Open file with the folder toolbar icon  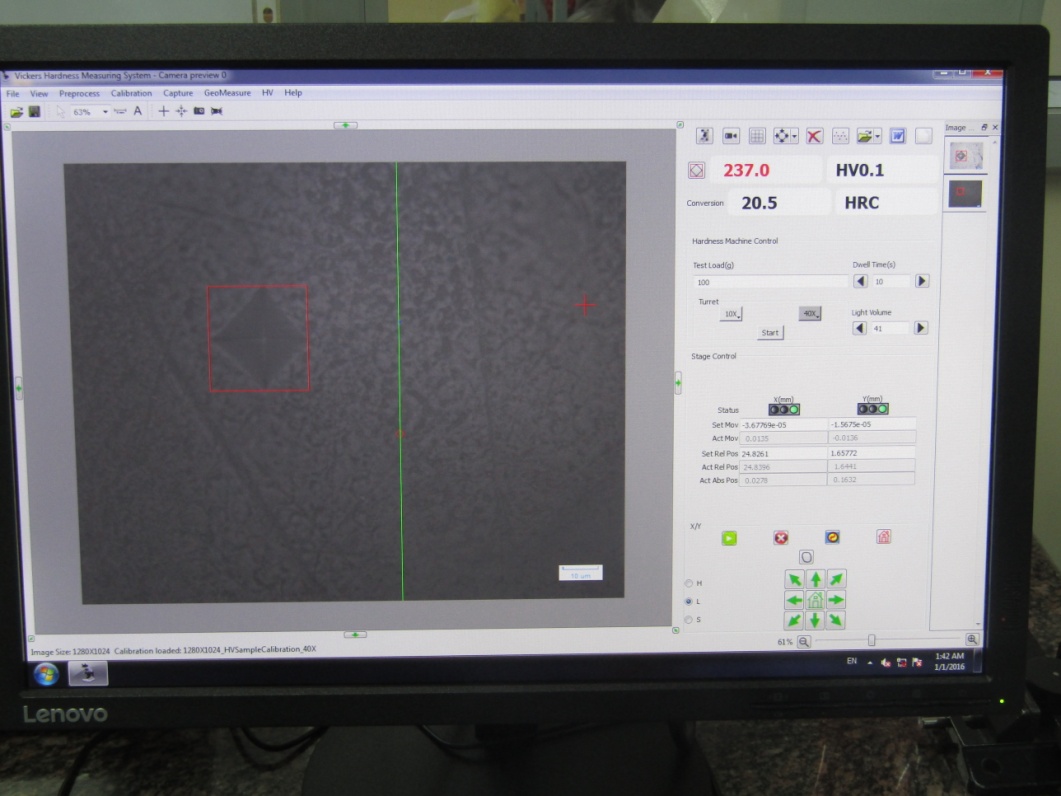pyautogui.click(x=16, y=112)
